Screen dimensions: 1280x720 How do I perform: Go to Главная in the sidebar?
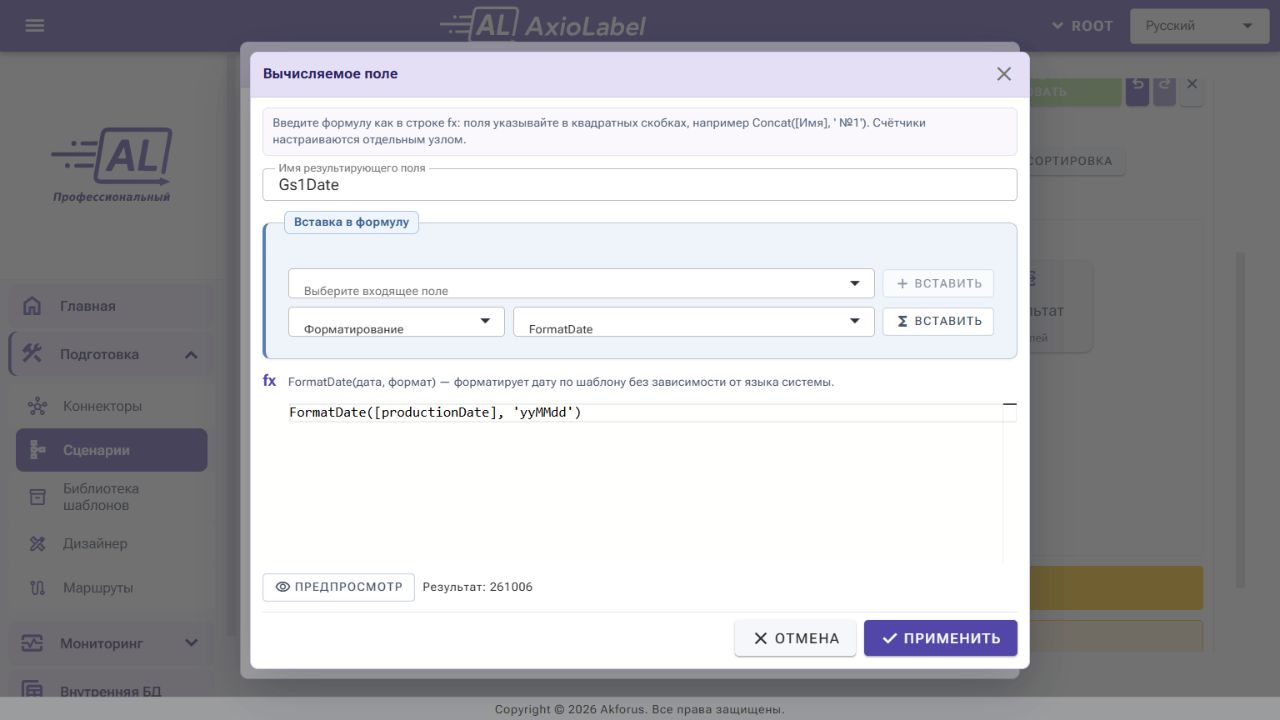point(111,306)
